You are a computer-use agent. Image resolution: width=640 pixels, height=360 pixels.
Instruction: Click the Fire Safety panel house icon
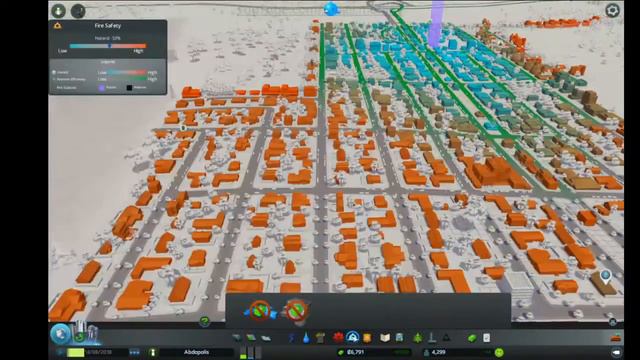click(x=58, y=26)
